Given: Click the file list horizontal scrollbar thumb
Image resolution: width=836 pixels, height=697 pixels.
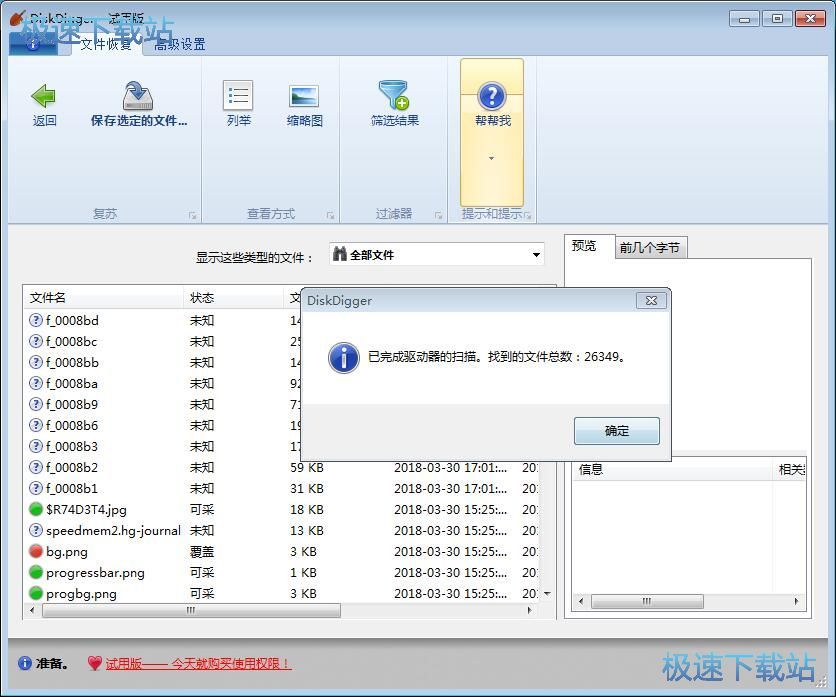Looking at the screenshot, I should [x=191, y=610].
